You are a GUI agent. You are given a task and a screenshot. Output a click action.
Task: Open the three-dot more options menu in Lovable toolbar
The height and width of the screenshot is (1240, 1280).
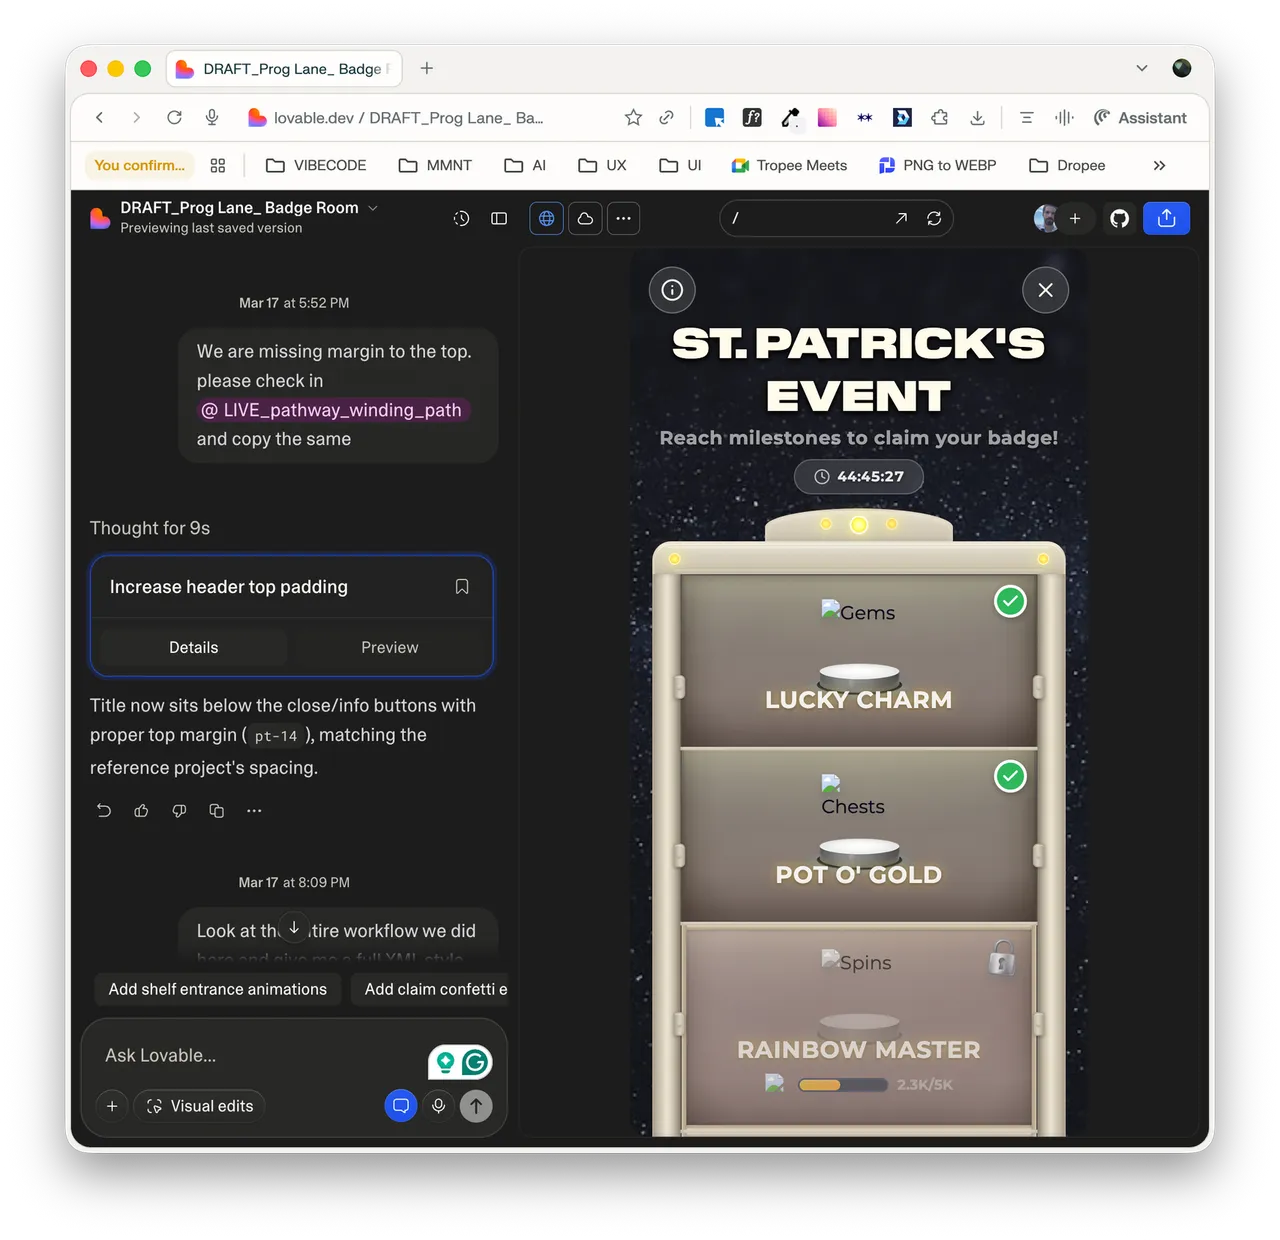coord(623,218)
